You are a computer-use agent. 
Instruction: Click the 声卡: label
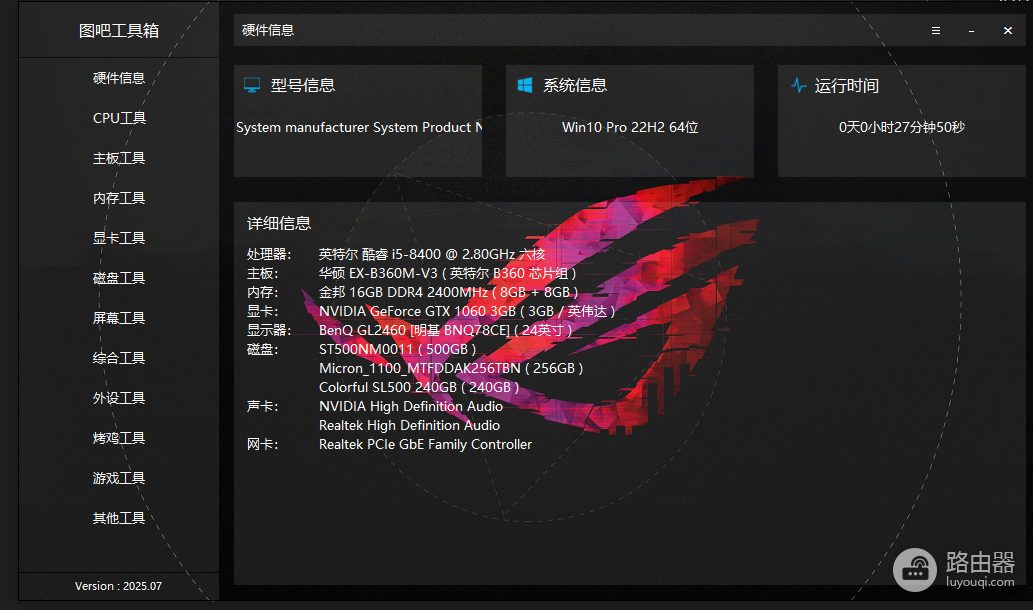pos(262,406)
